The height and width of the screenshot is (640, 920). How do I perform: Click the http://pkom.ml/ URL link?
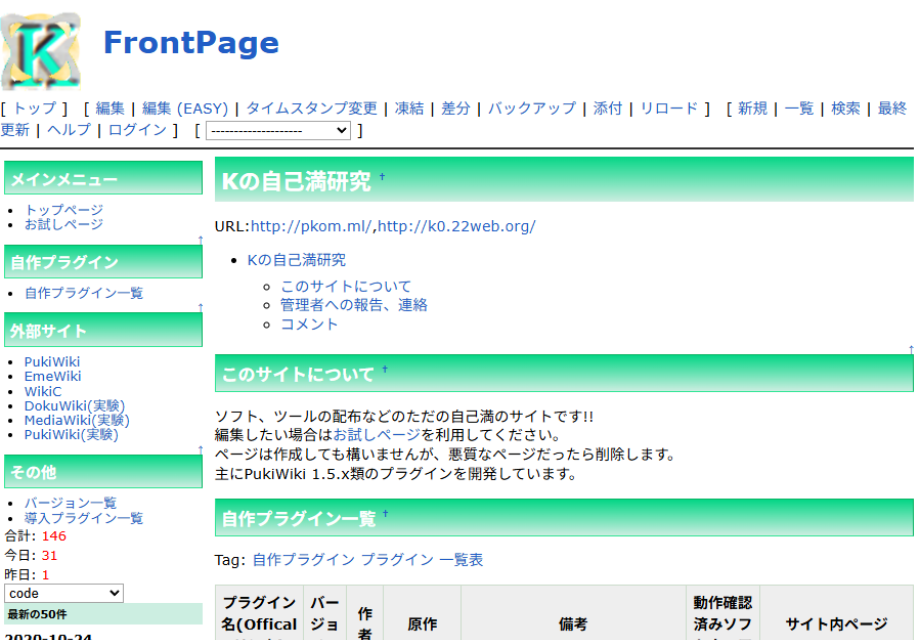point(305,226)
